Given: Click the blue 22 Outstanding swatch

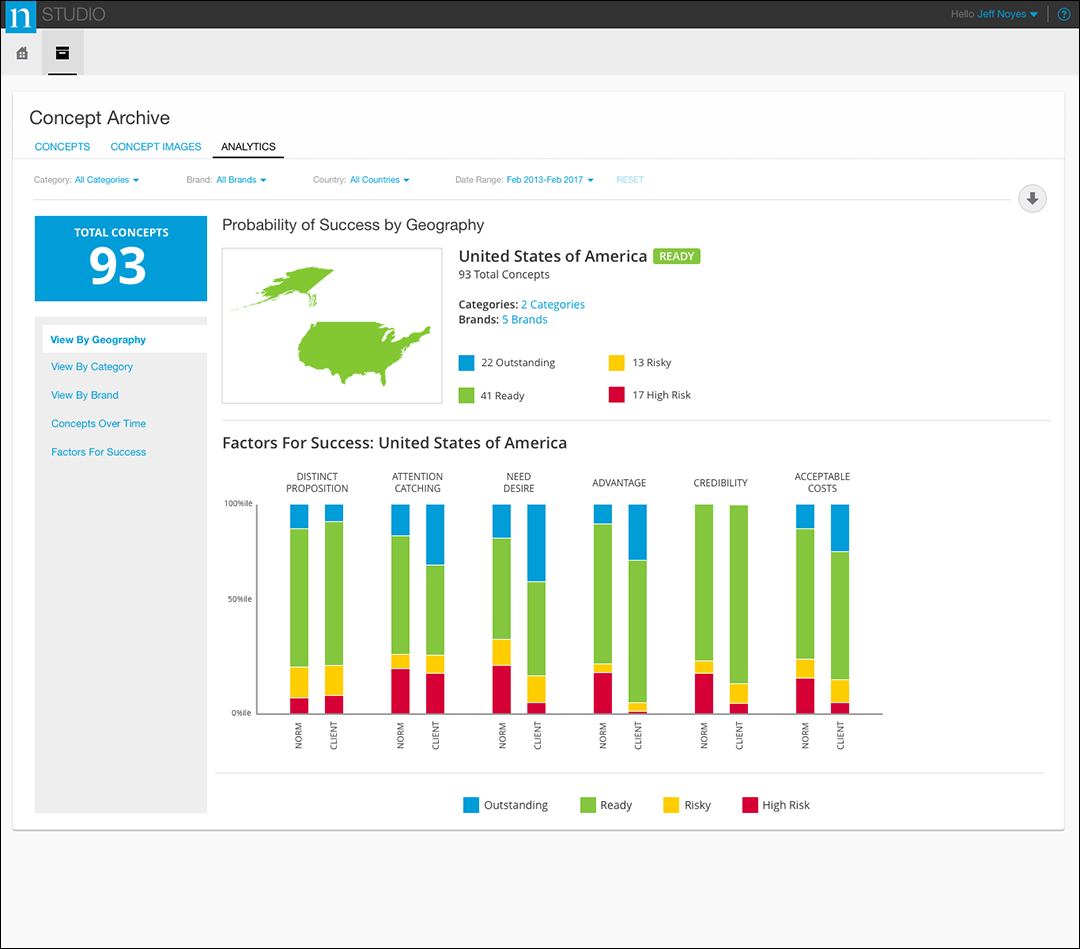Looking at the screenshot, I should click(466, 363).
